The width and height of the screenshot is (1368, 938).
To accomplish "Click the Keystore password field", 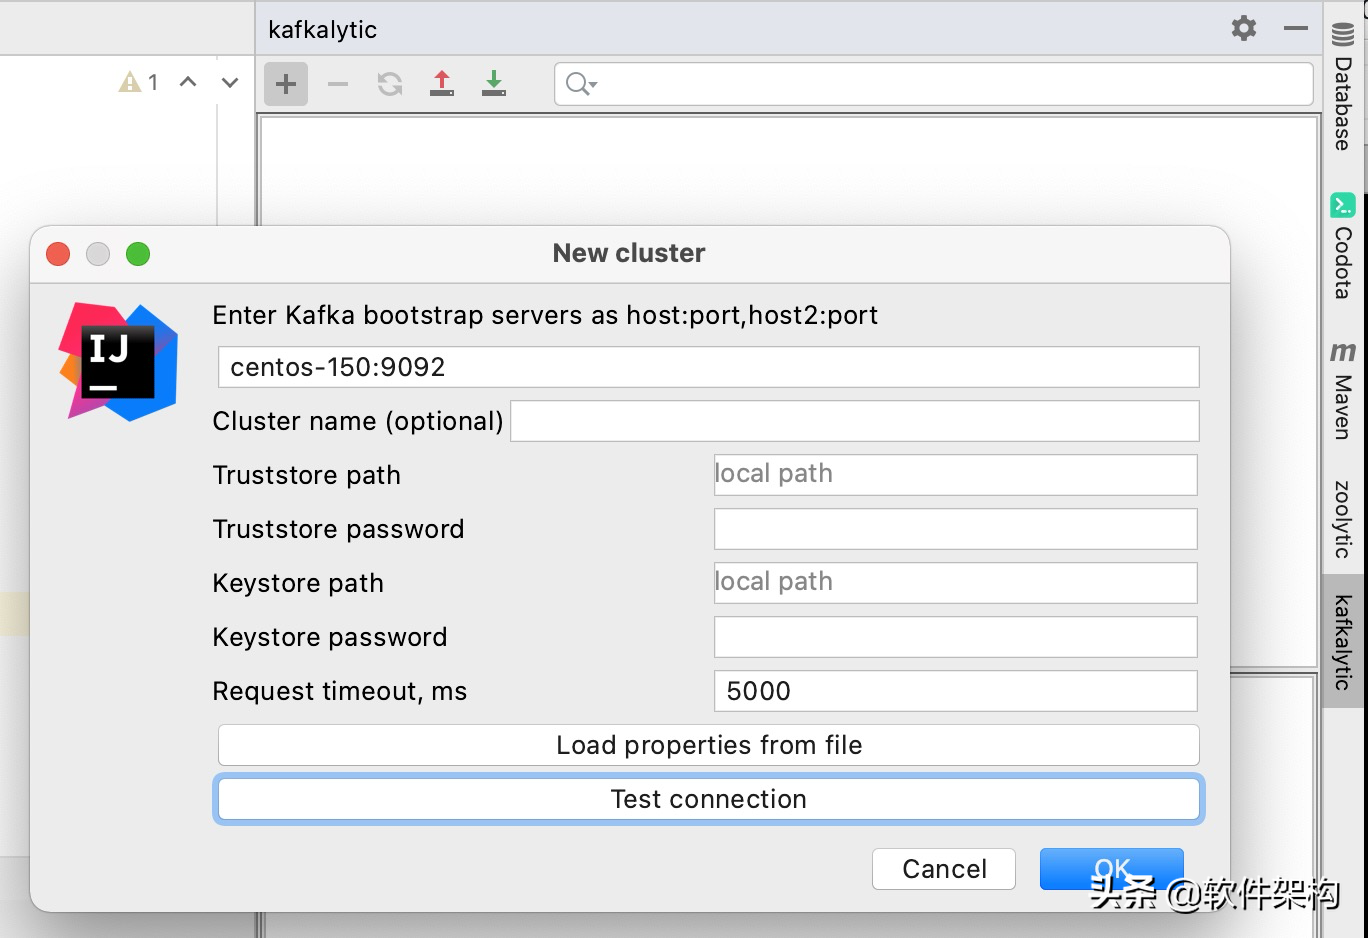I will point(955,637).
